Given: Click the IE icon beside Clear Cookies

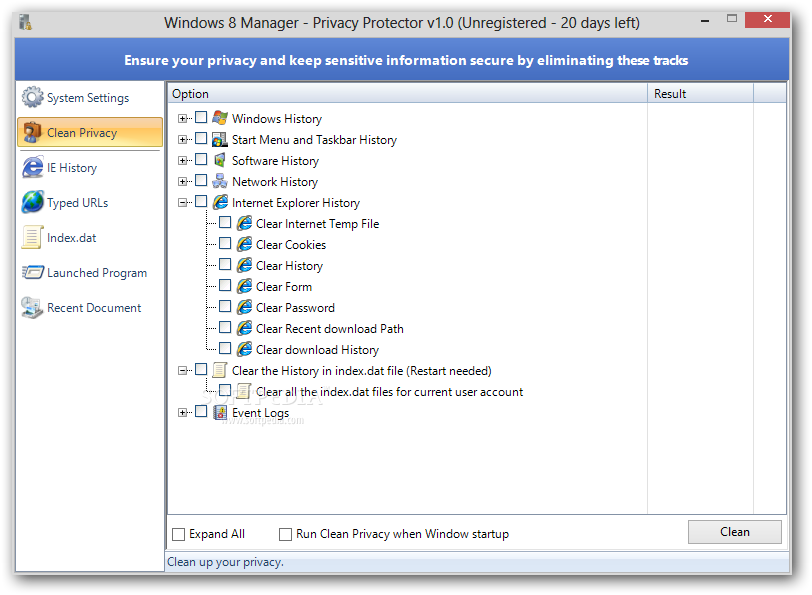Looking at the screenshot, I should [x=244, y=244].
